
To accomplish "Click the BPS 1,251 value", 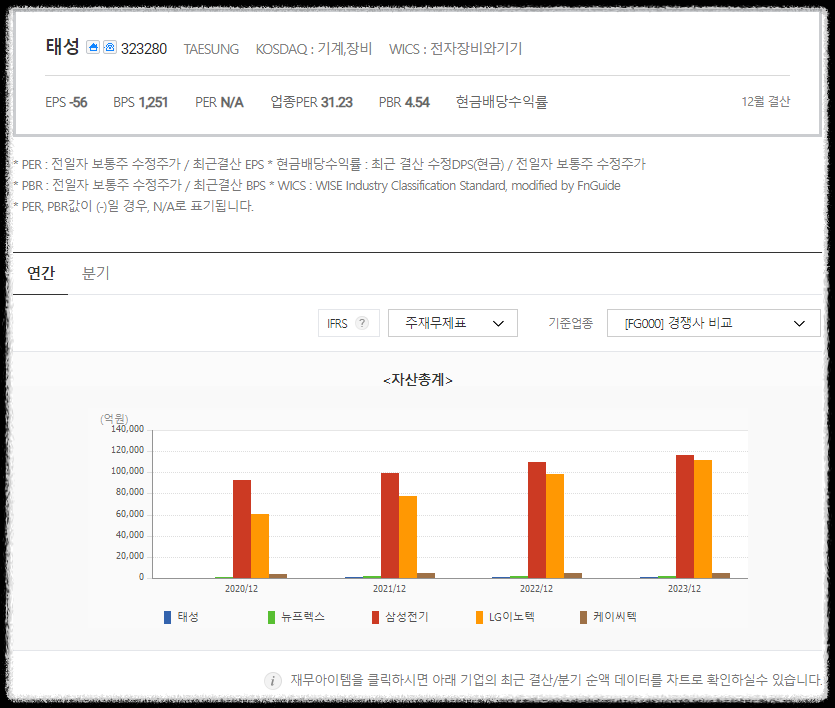I will coord(141,102).
